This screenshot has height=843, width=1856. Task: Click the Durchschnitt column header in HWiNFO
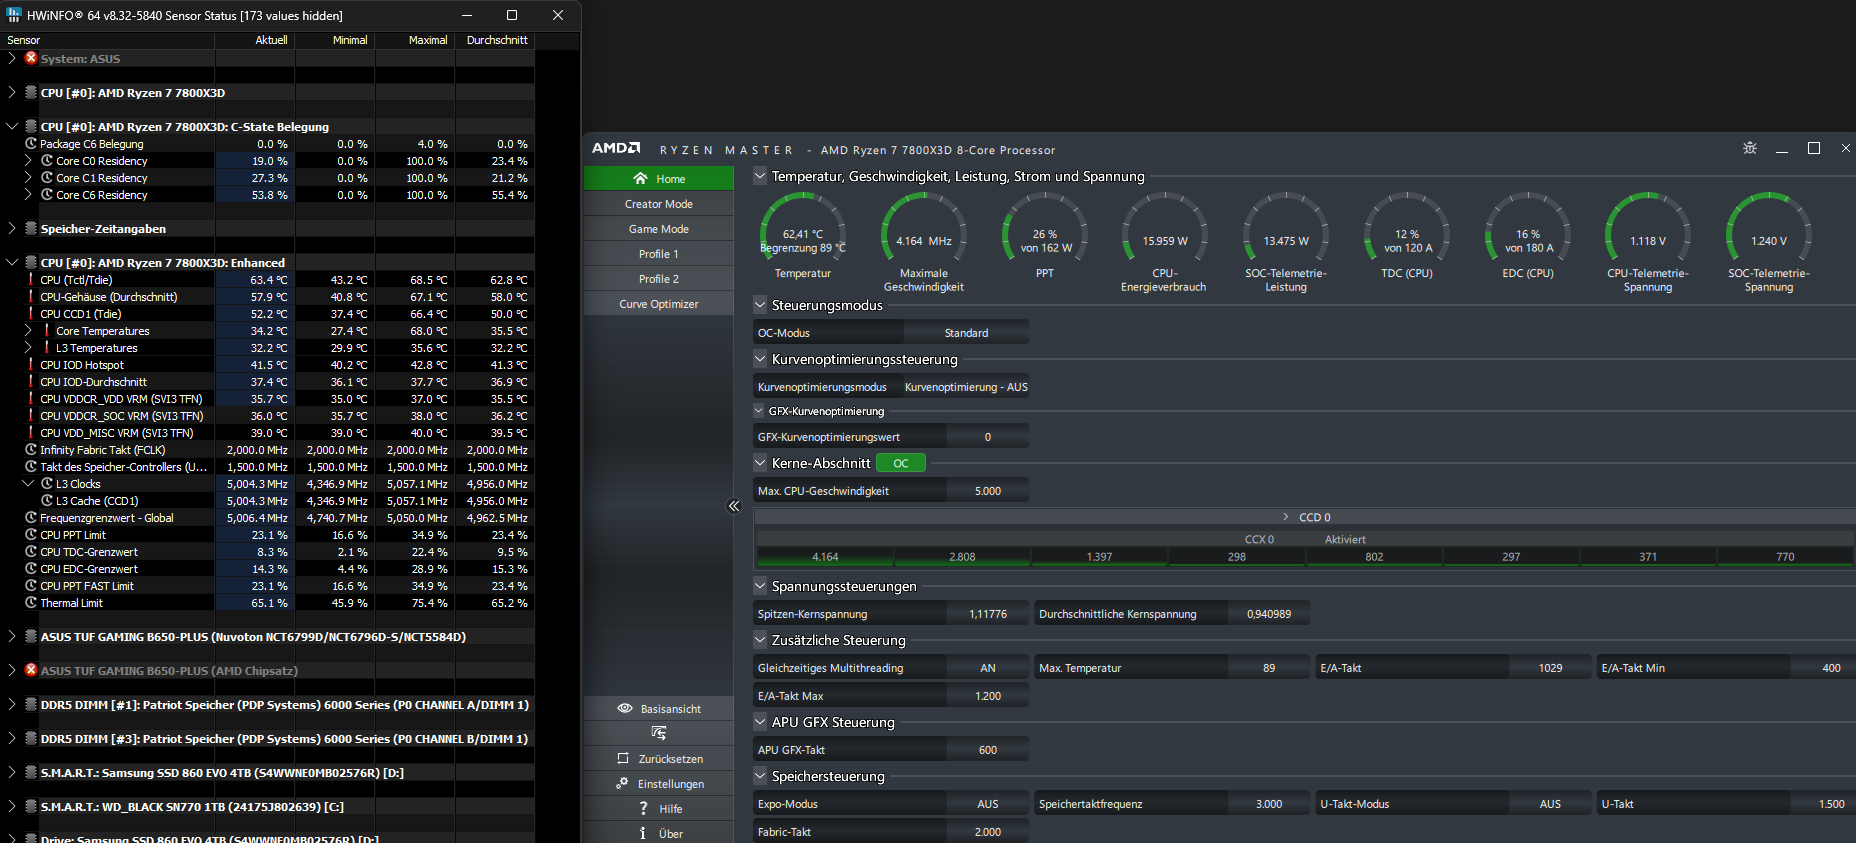(x=495, y=40)
